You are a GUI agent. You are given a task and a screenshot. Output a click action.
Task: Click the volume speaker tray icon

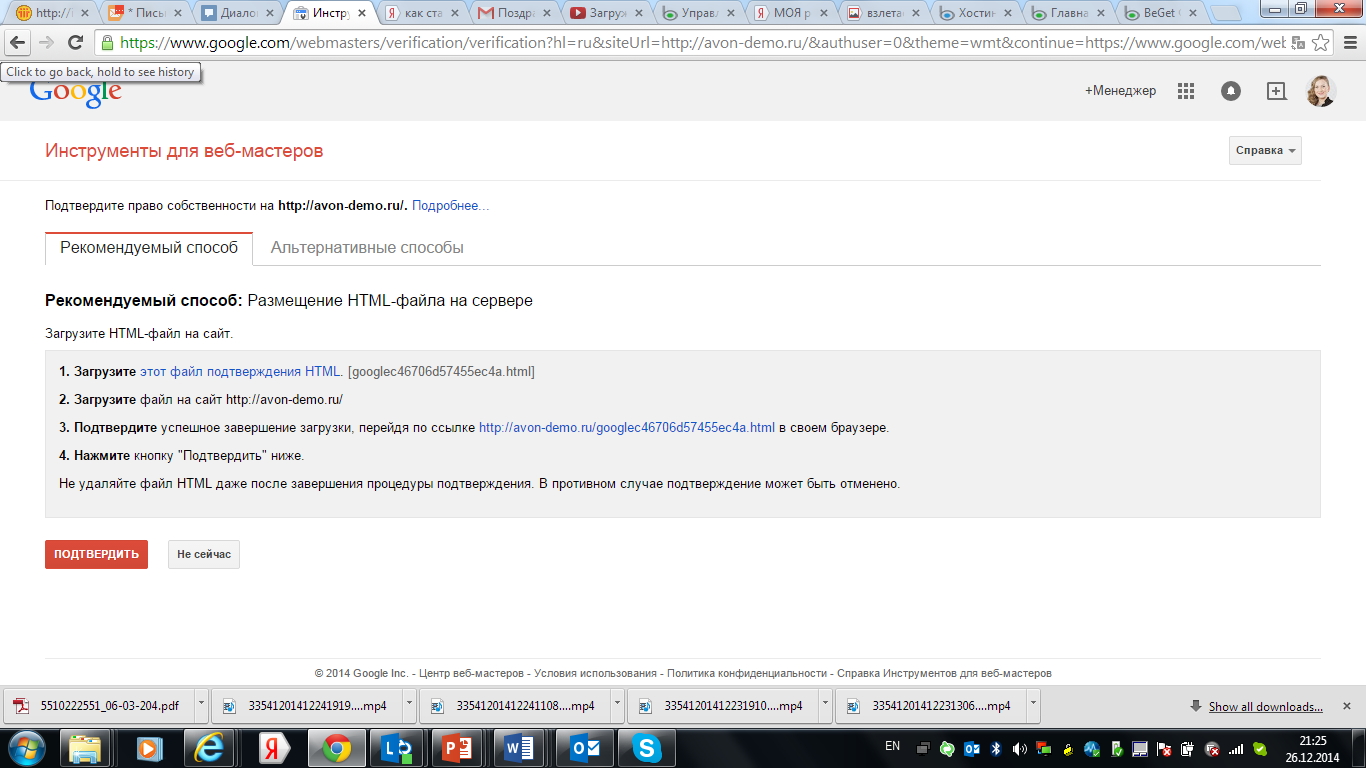1020,748
